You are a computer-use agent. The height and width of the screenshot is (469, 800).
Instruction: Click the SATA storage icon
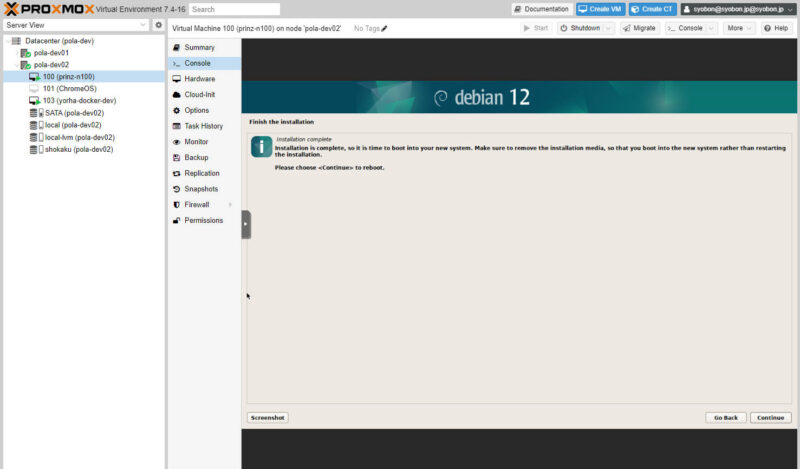pos(36,113)
